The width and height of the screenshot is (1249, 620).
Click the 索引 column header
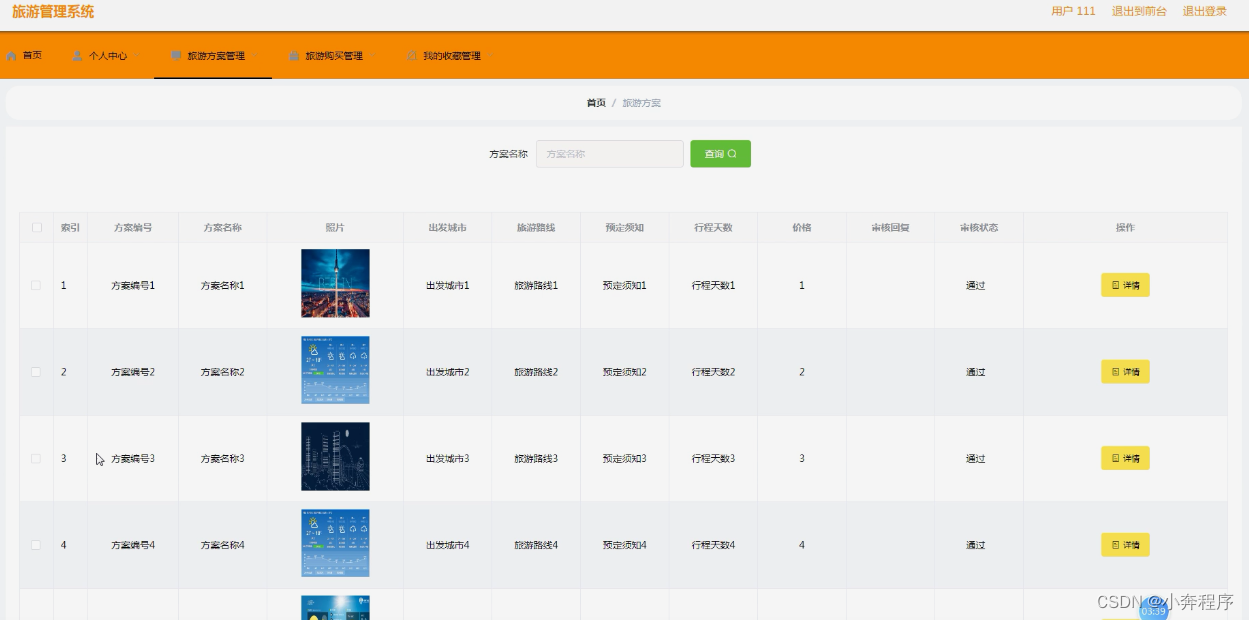(x=70, y=227)
